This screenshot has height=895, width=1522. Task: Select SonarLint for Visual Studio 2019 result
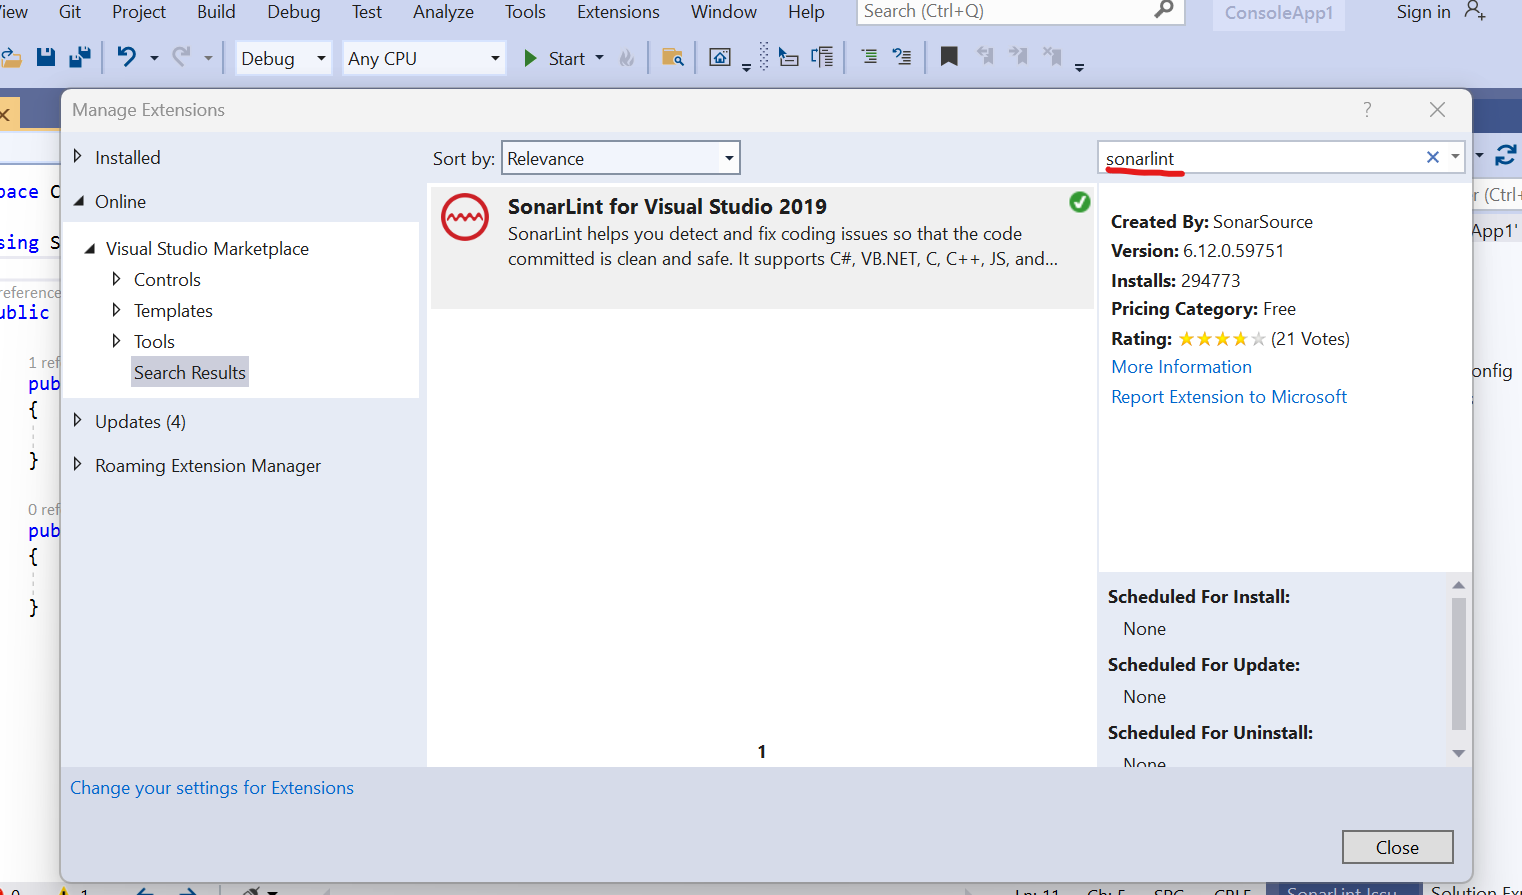(762, 246)
